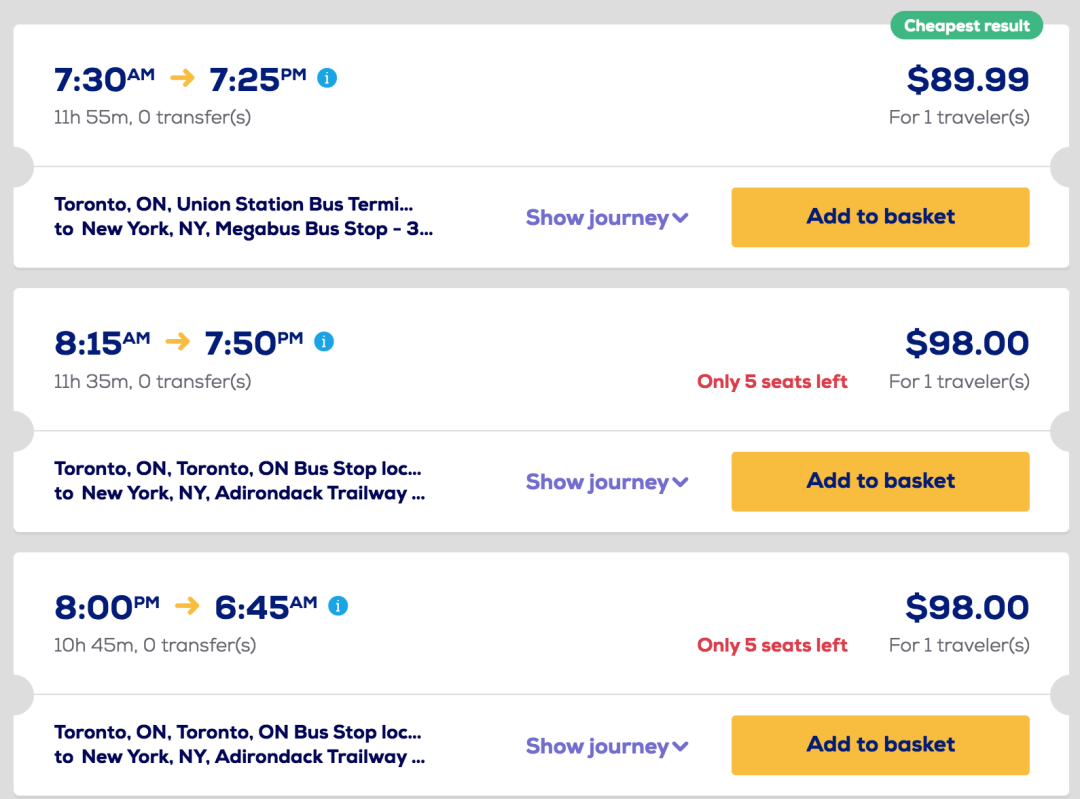Screen dimensions: 1080x799
Task: Click arrow icon between 8:00PM and 6:45AM
Action: click(x=187, y=605)
